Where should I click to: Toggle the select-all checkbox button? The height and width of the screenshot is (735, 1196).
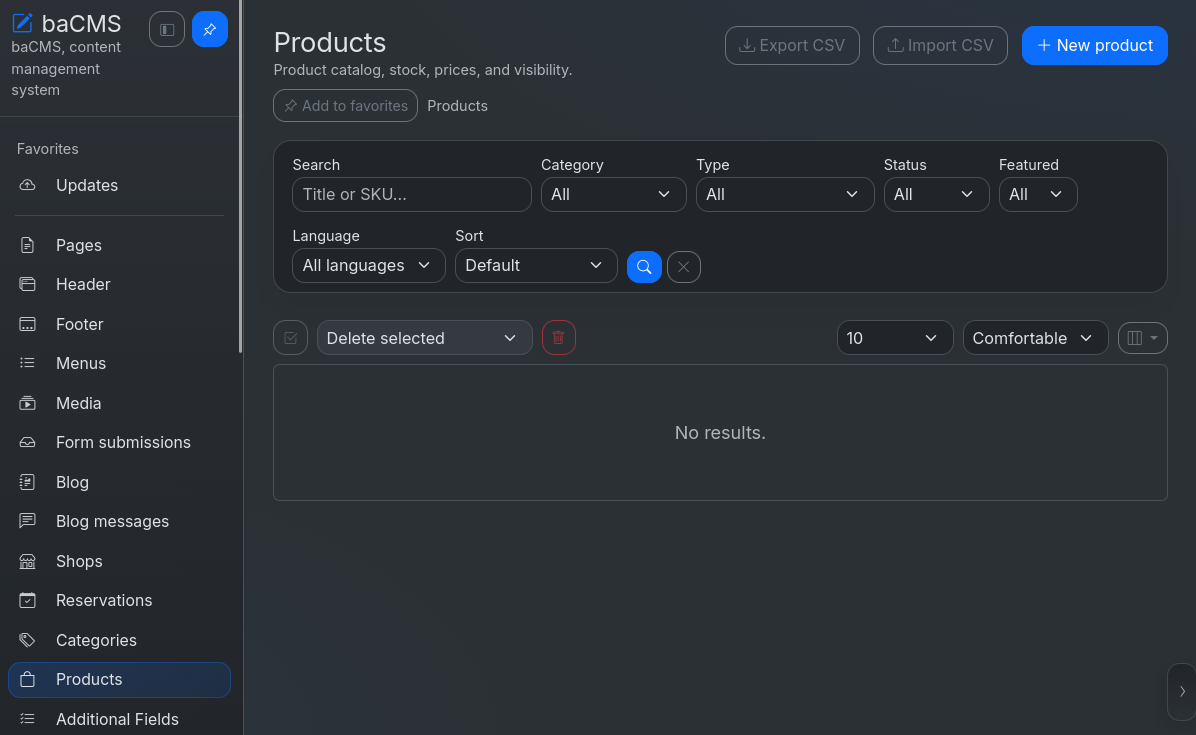[291, 338]
